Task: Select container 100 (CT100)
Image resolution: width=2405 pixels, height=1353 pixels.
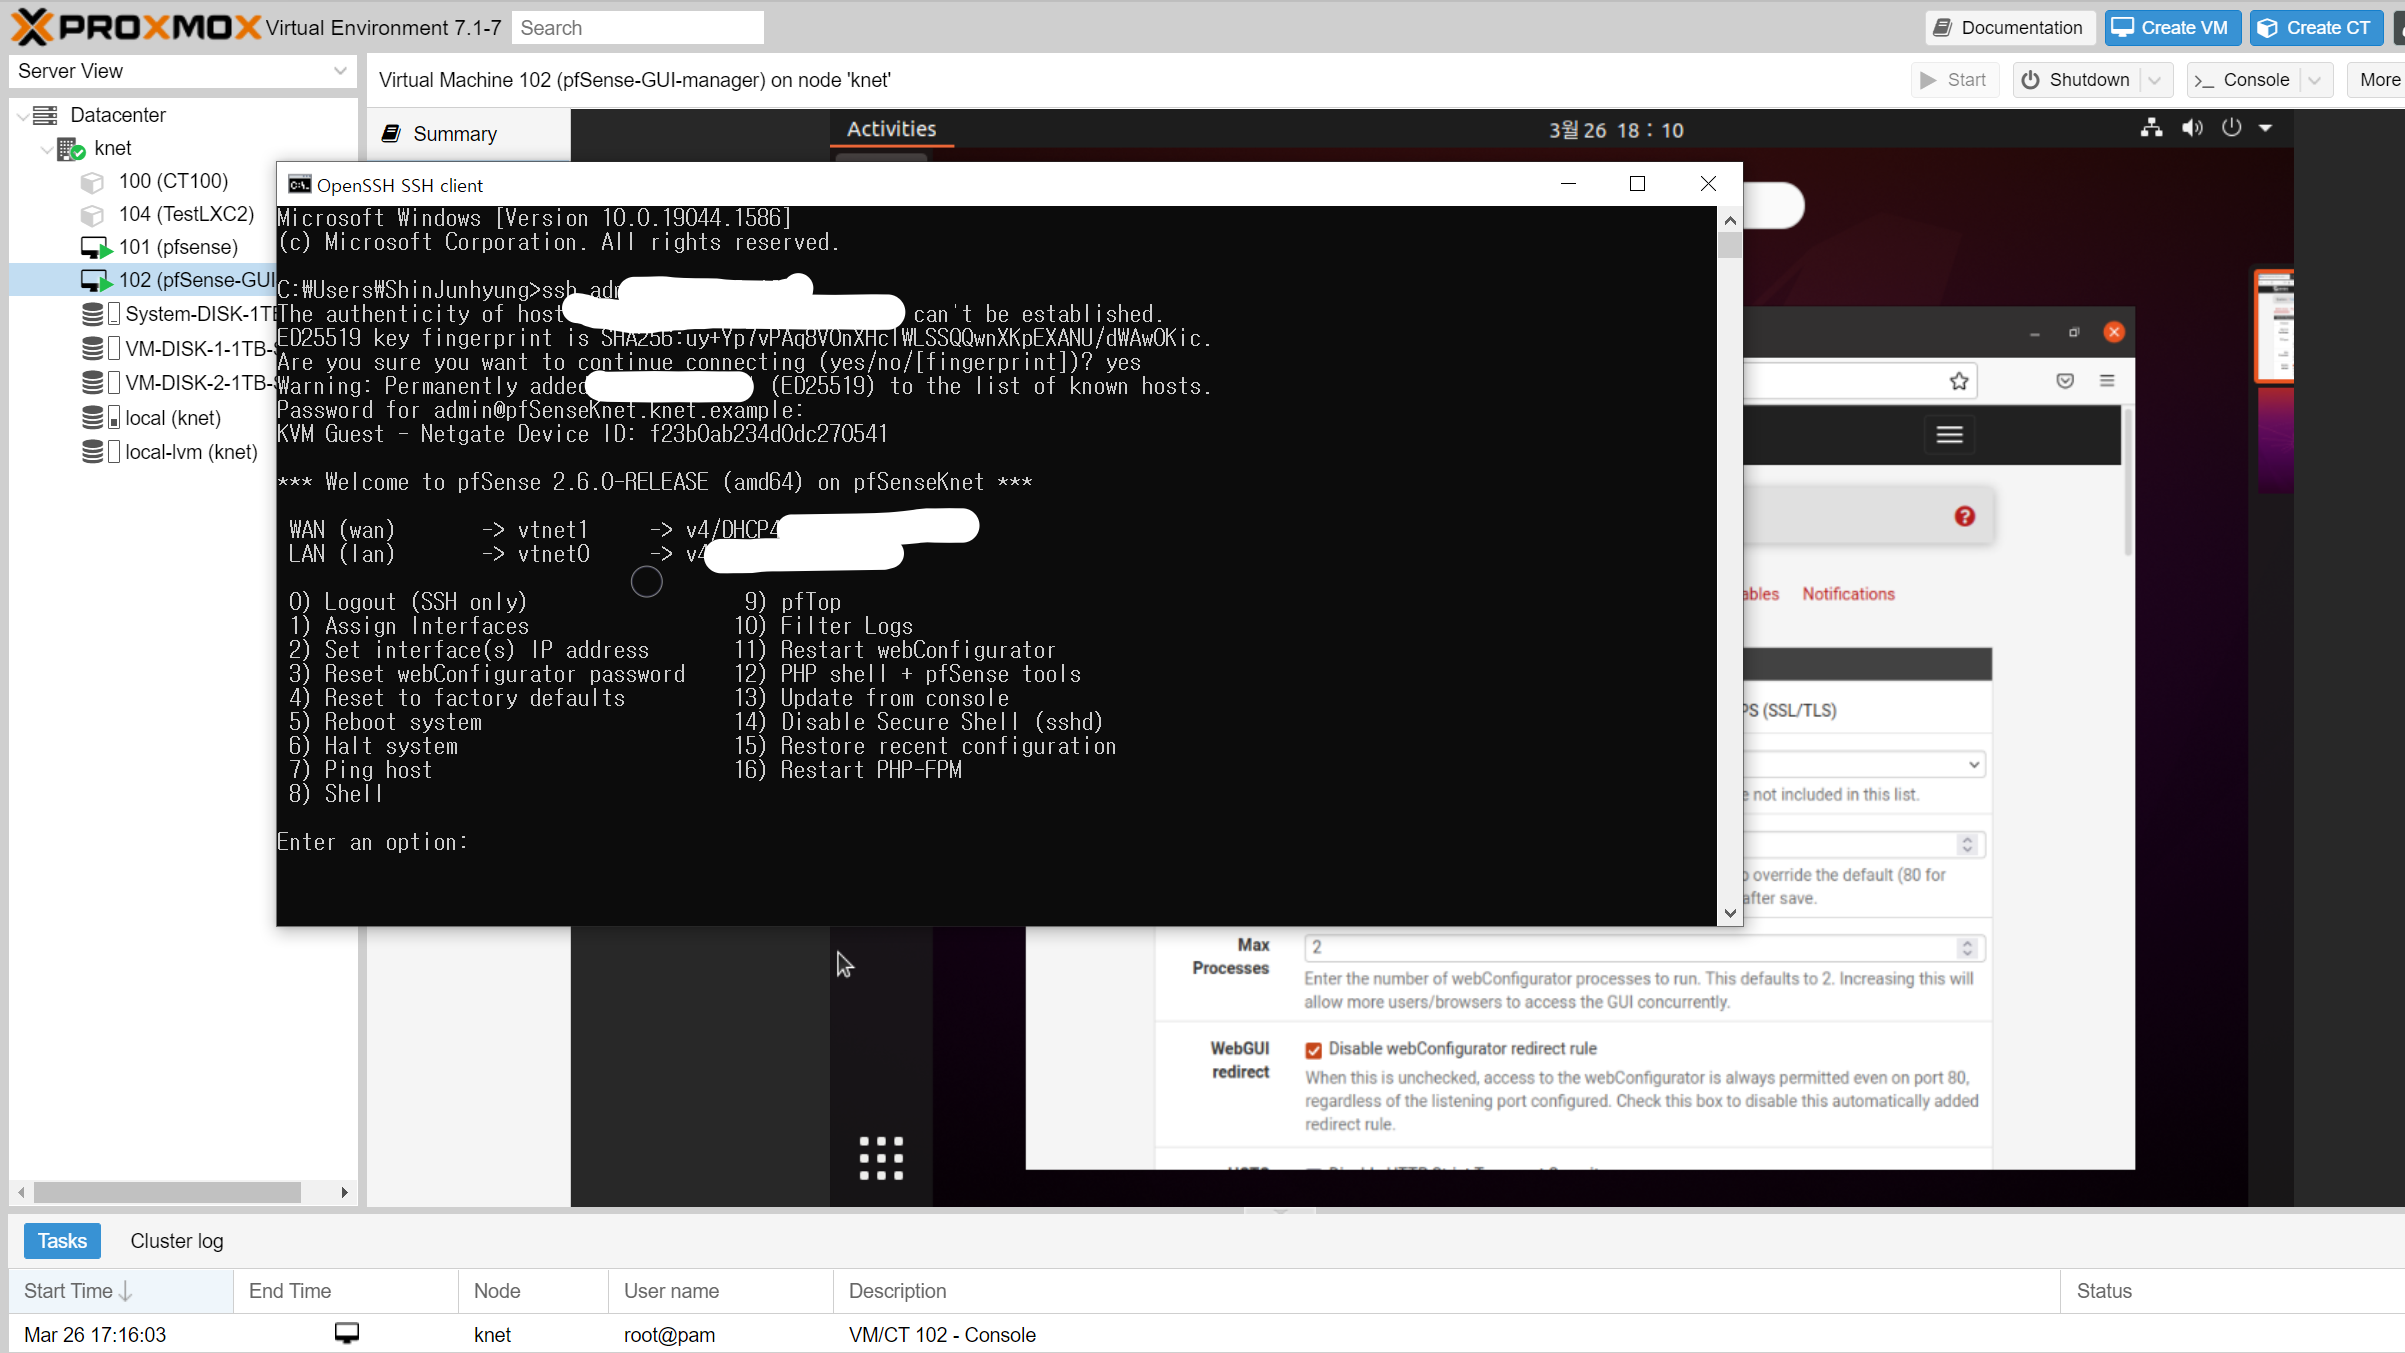Action: (x=173, y=181)
